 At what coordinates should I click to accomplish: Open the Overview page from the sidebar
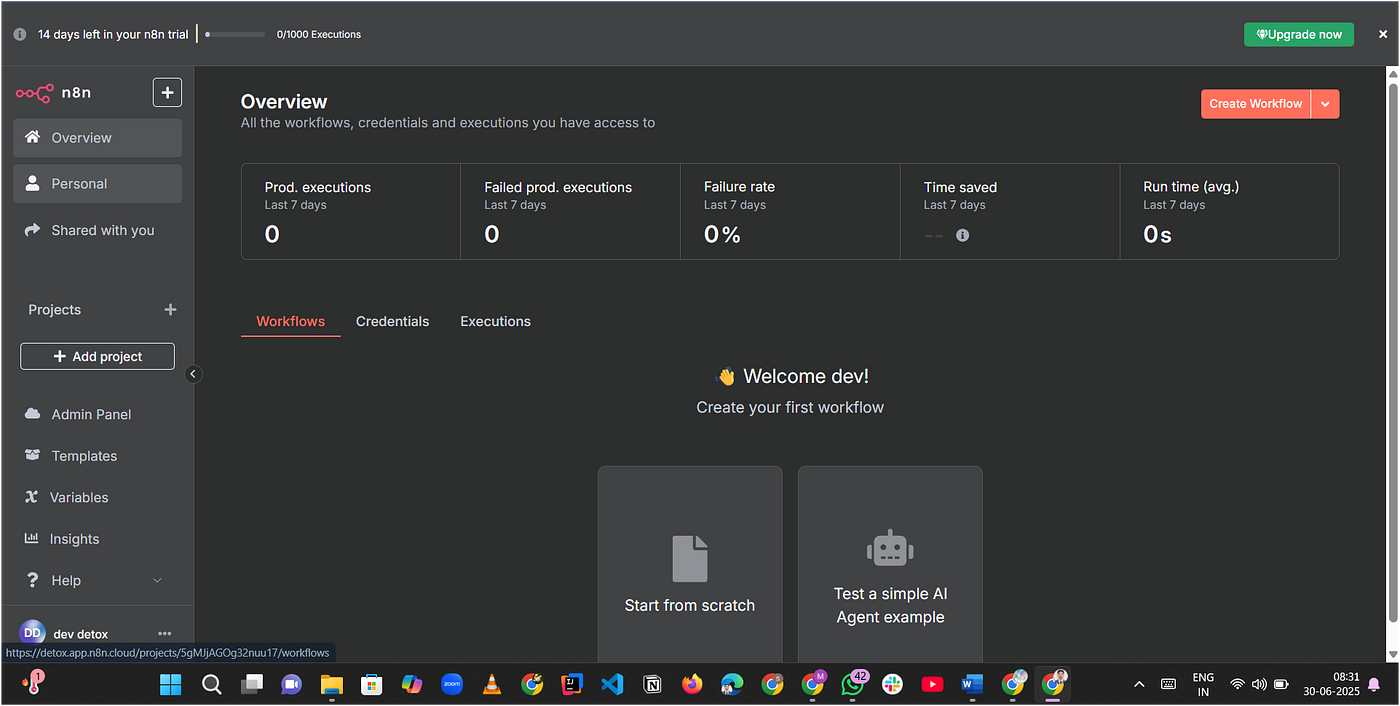click(x=97, y=138)
